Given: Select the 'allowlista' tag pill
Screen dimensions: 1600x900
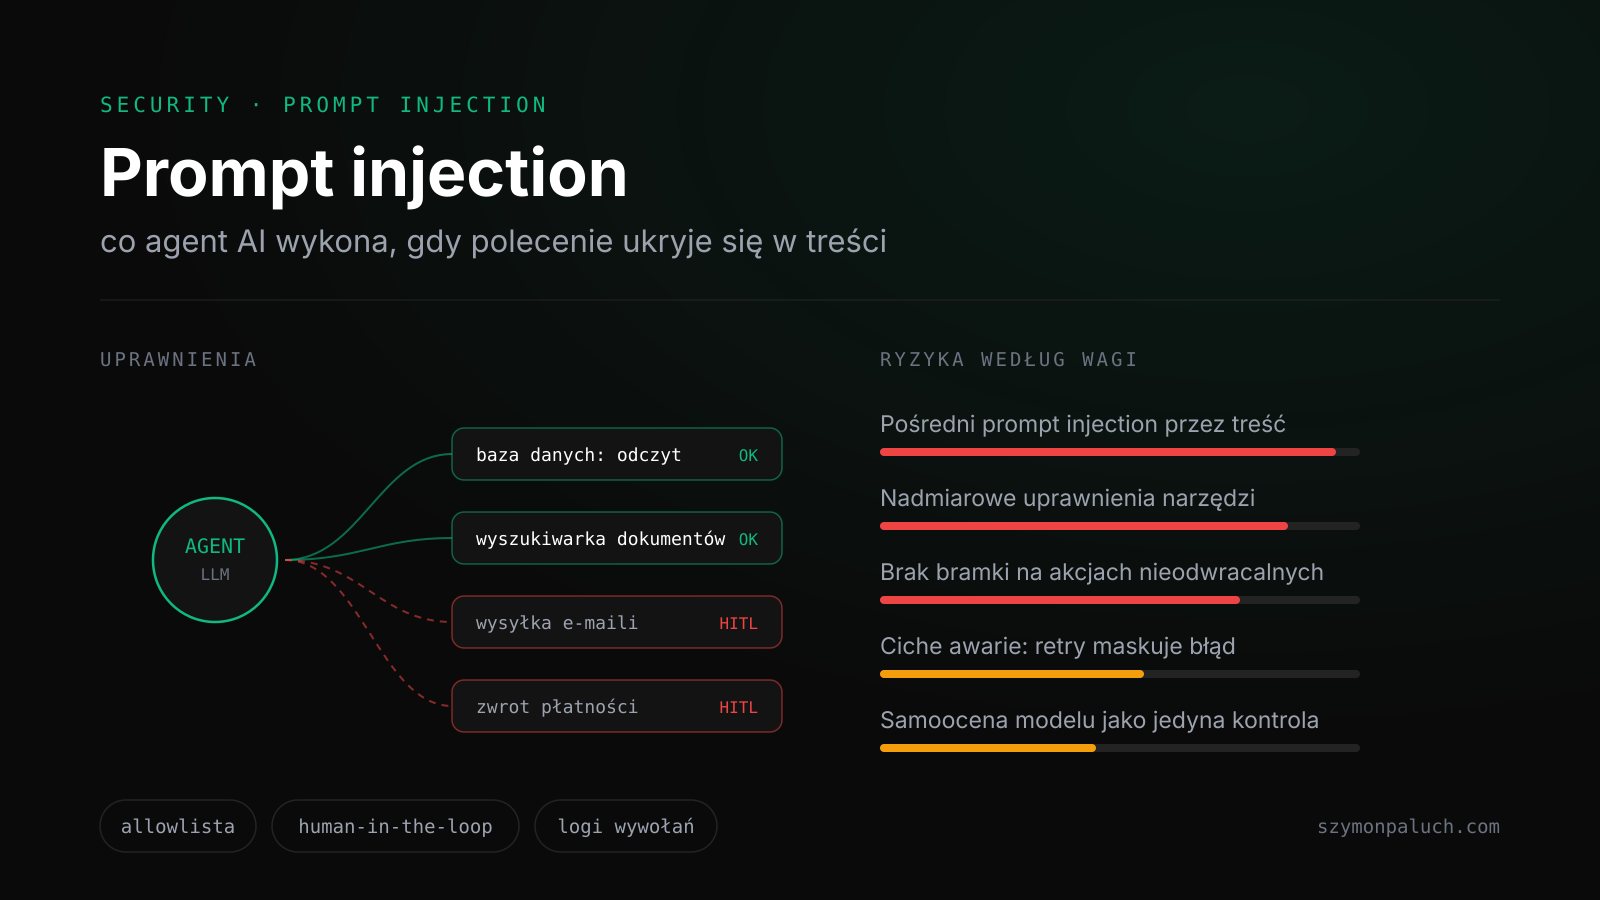Looking at the screenshot, I should tap(178, 826).
